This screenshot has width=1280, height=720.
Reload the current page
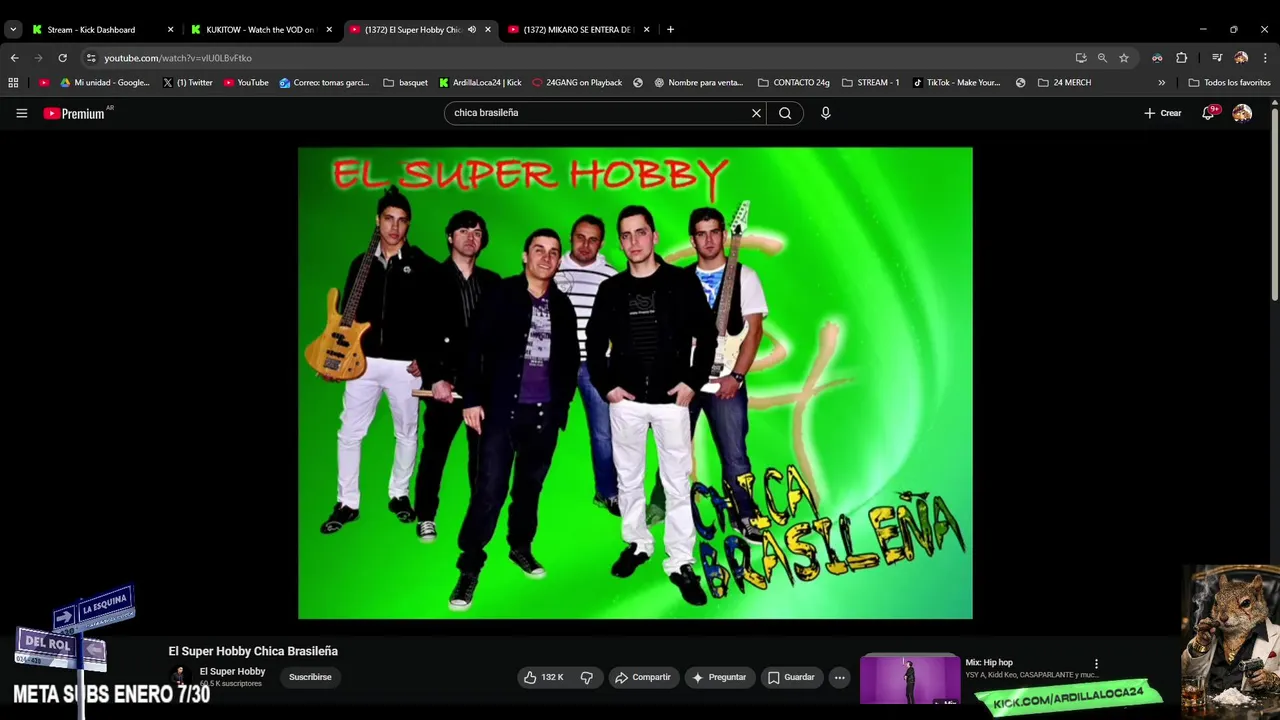click(x=62, y=58)
